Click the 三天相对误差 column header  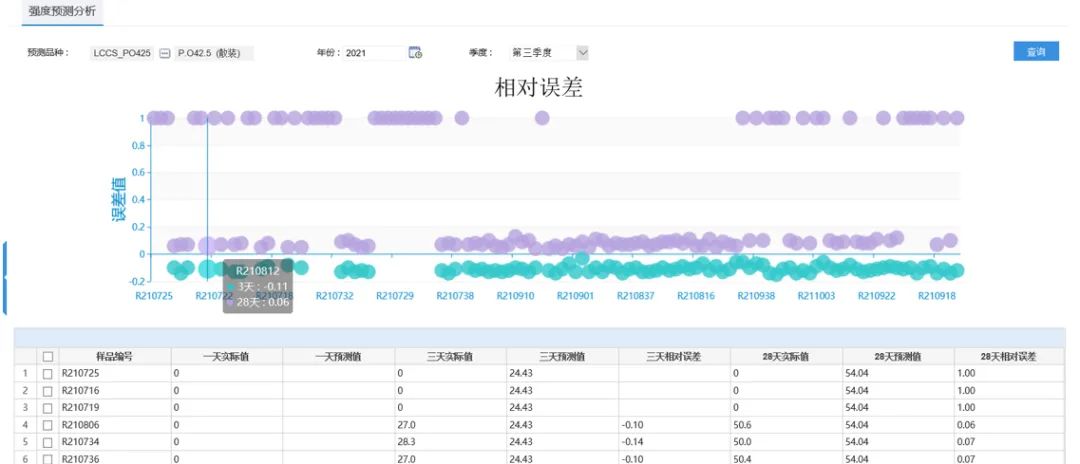[674, 356]
